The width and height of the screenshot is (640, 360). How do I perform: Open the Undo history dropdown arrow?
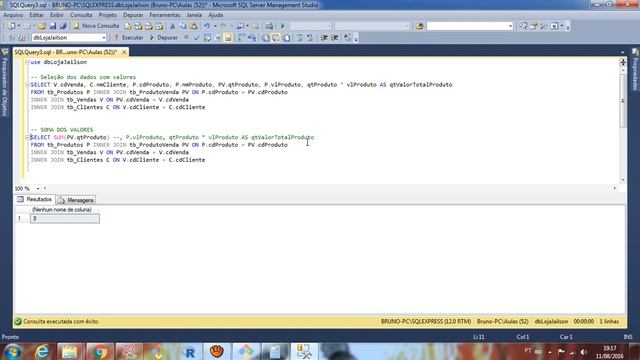[215, 26]
